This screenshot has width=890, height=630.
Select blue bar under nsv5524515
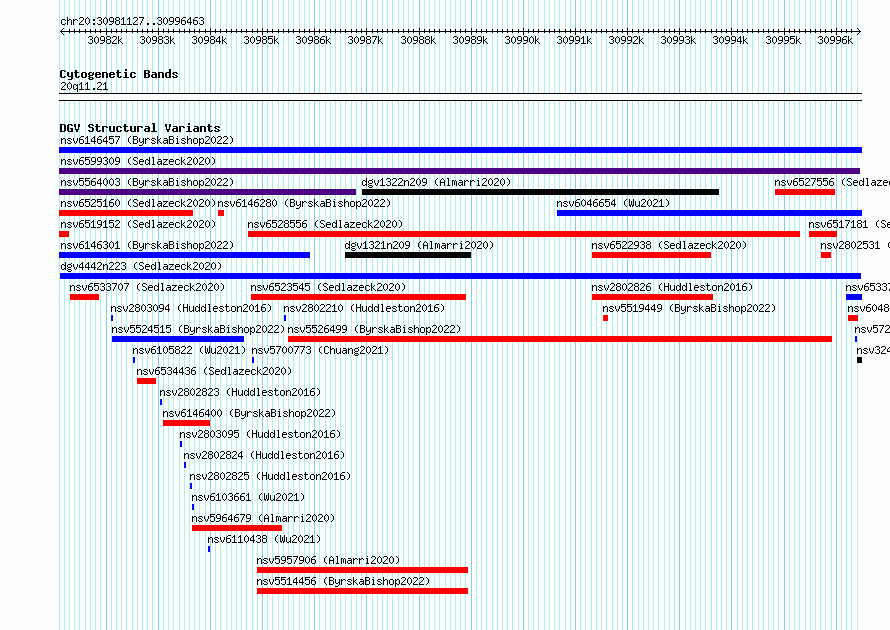click(x=178, y=339)
